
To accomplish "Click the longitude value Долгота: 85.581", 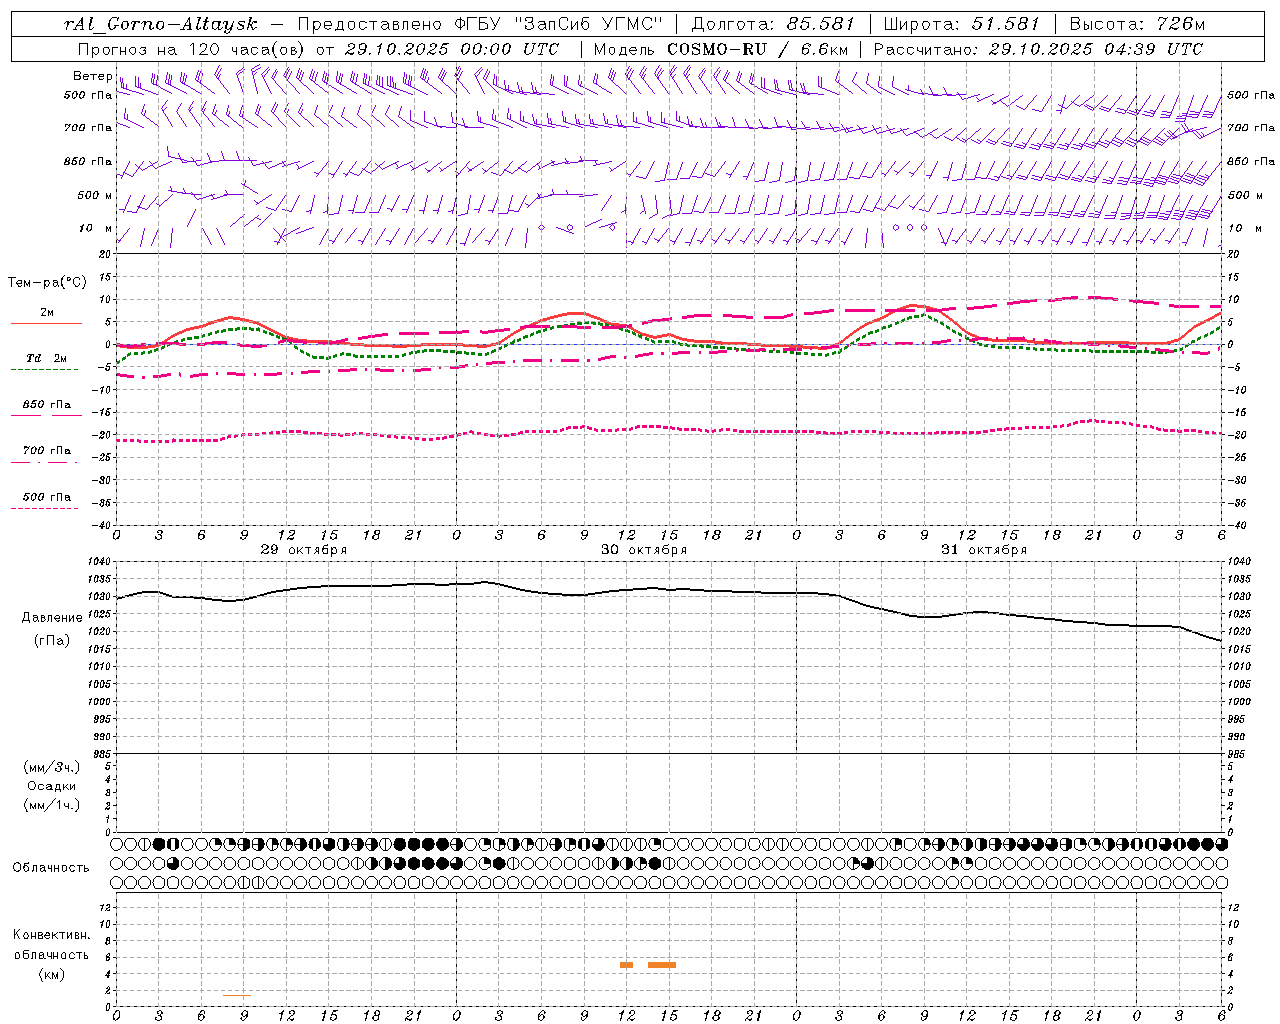I will pyautogui.click(x=774, y=24).
